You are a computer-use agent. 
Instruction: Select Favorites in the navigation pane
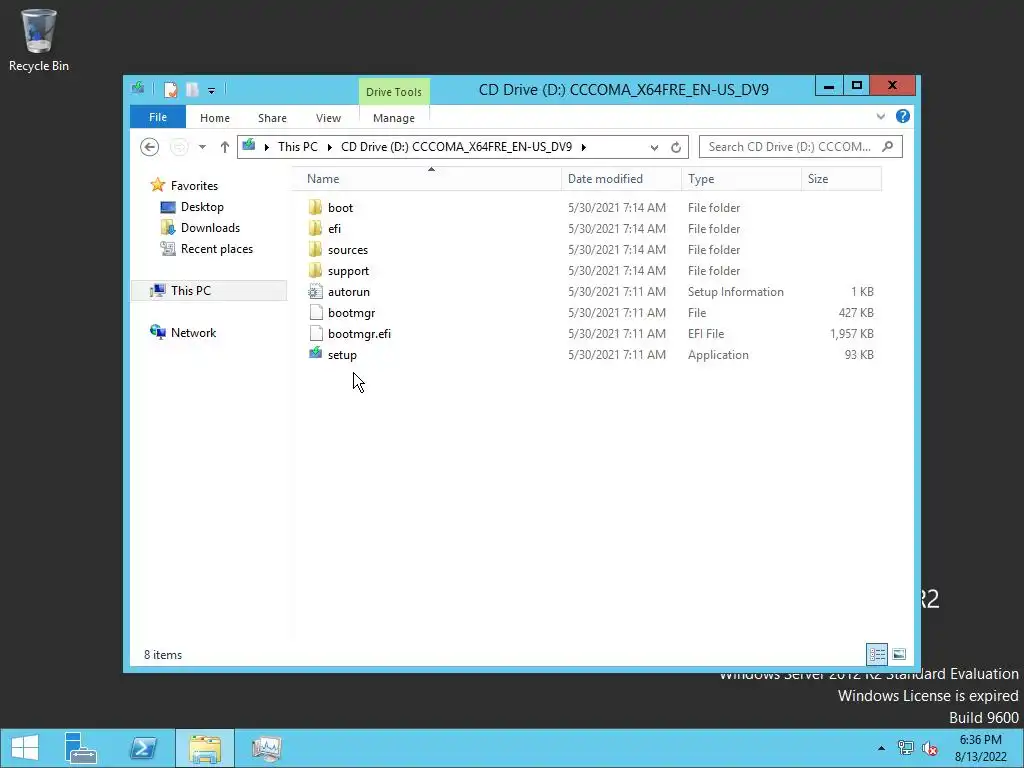pyautogui.click(x=194, y=186)
